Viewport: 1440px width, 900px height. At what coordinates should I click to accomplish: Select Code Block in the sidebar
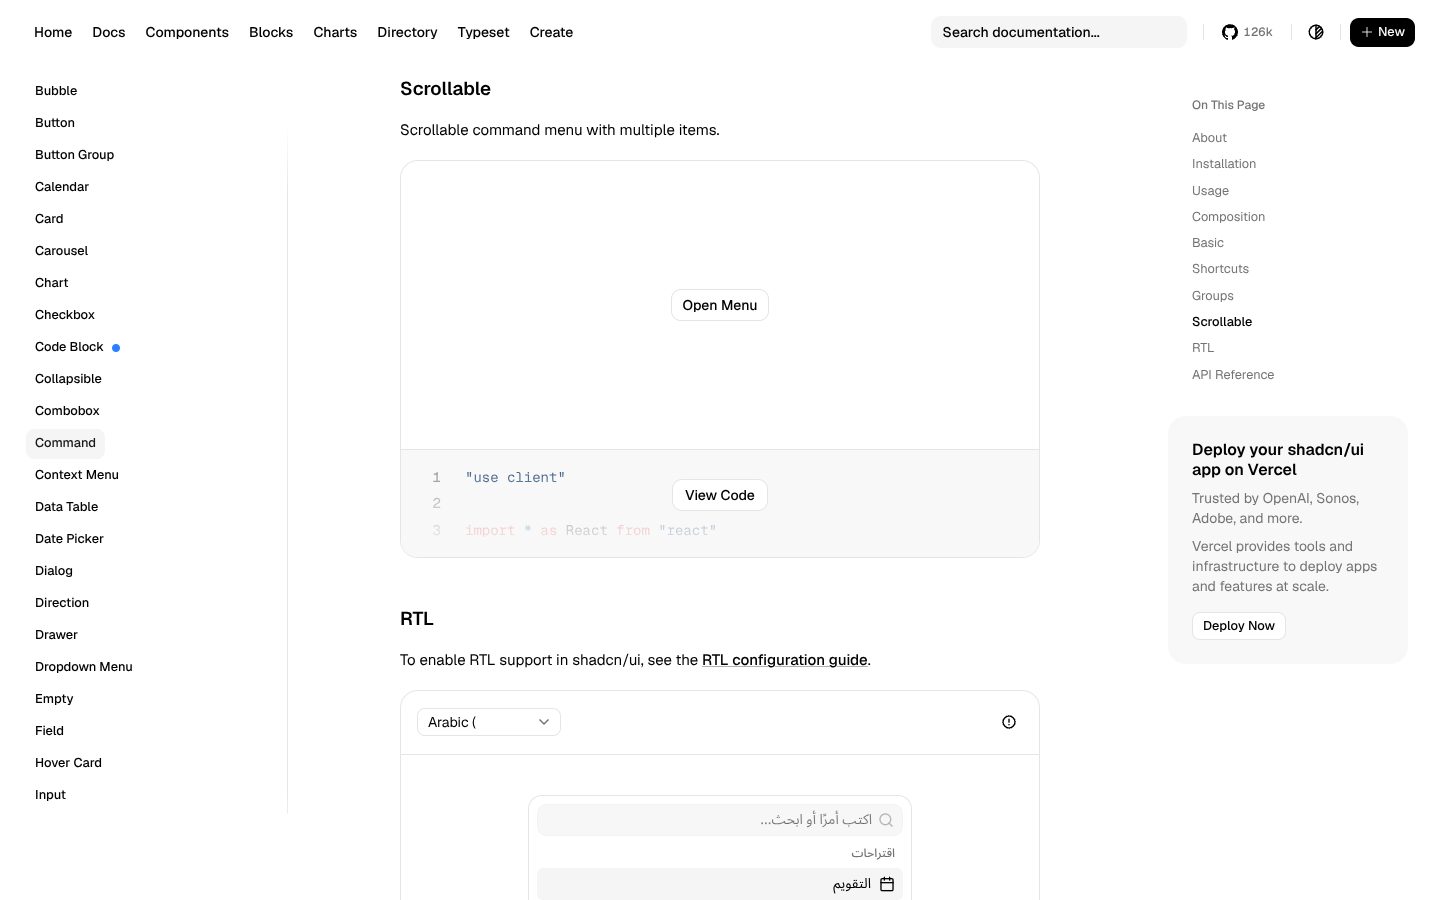point(70,347)
